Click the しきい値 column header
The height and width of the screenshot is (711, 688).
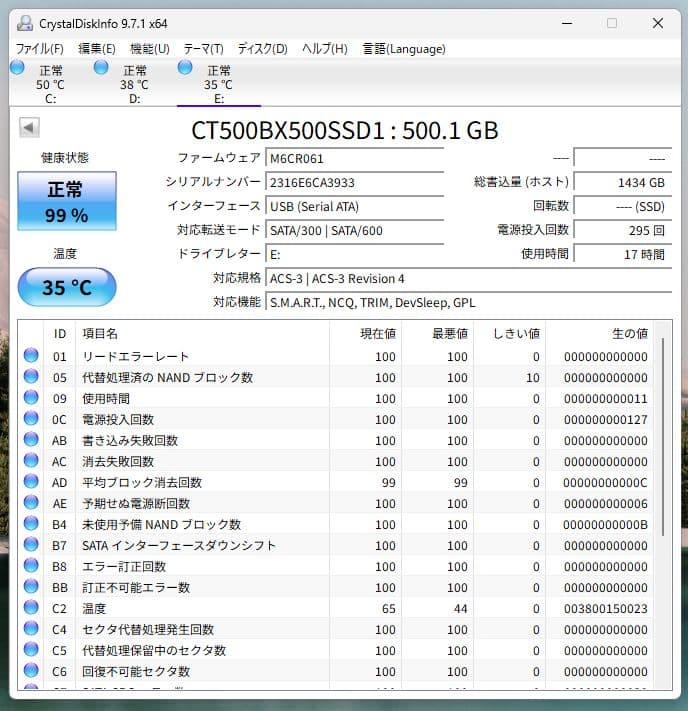(x=510, y=334)
